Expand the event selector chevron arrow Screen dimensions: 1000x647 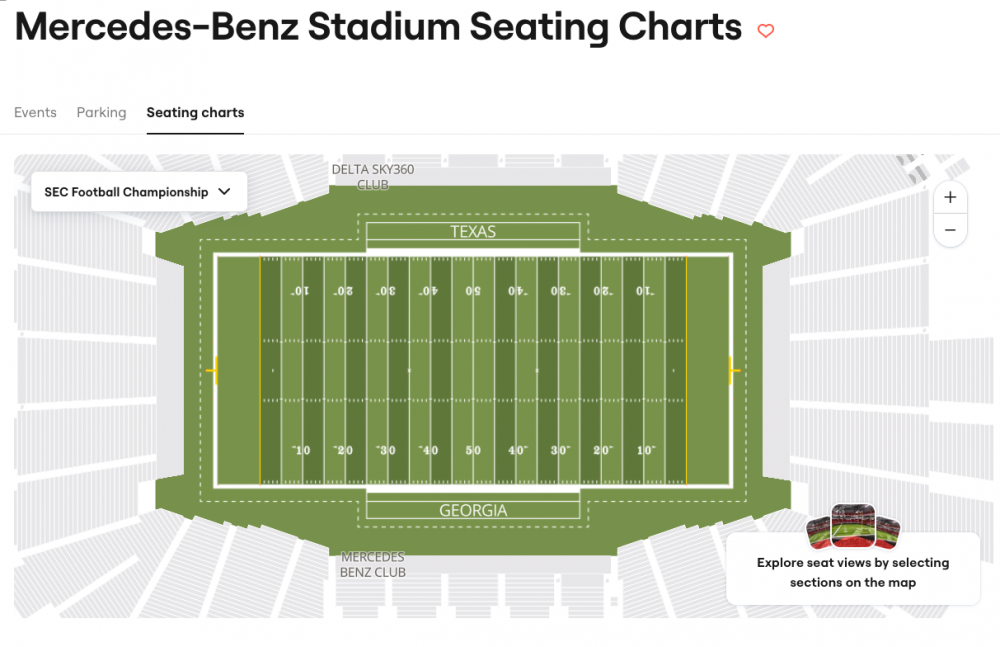224,192
